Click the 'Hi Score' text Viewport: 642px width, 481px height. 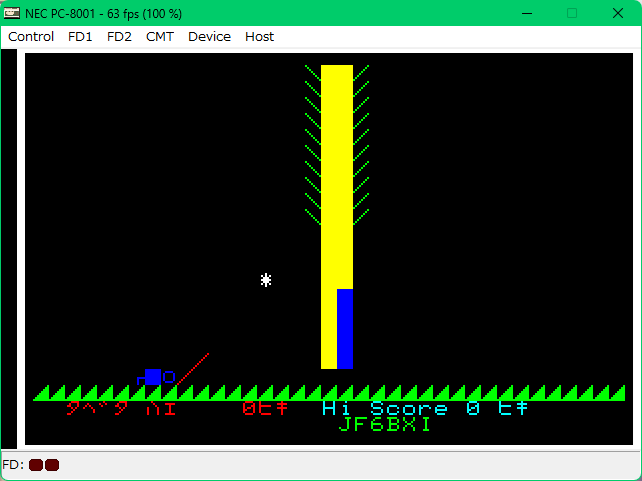coord(385,408)
